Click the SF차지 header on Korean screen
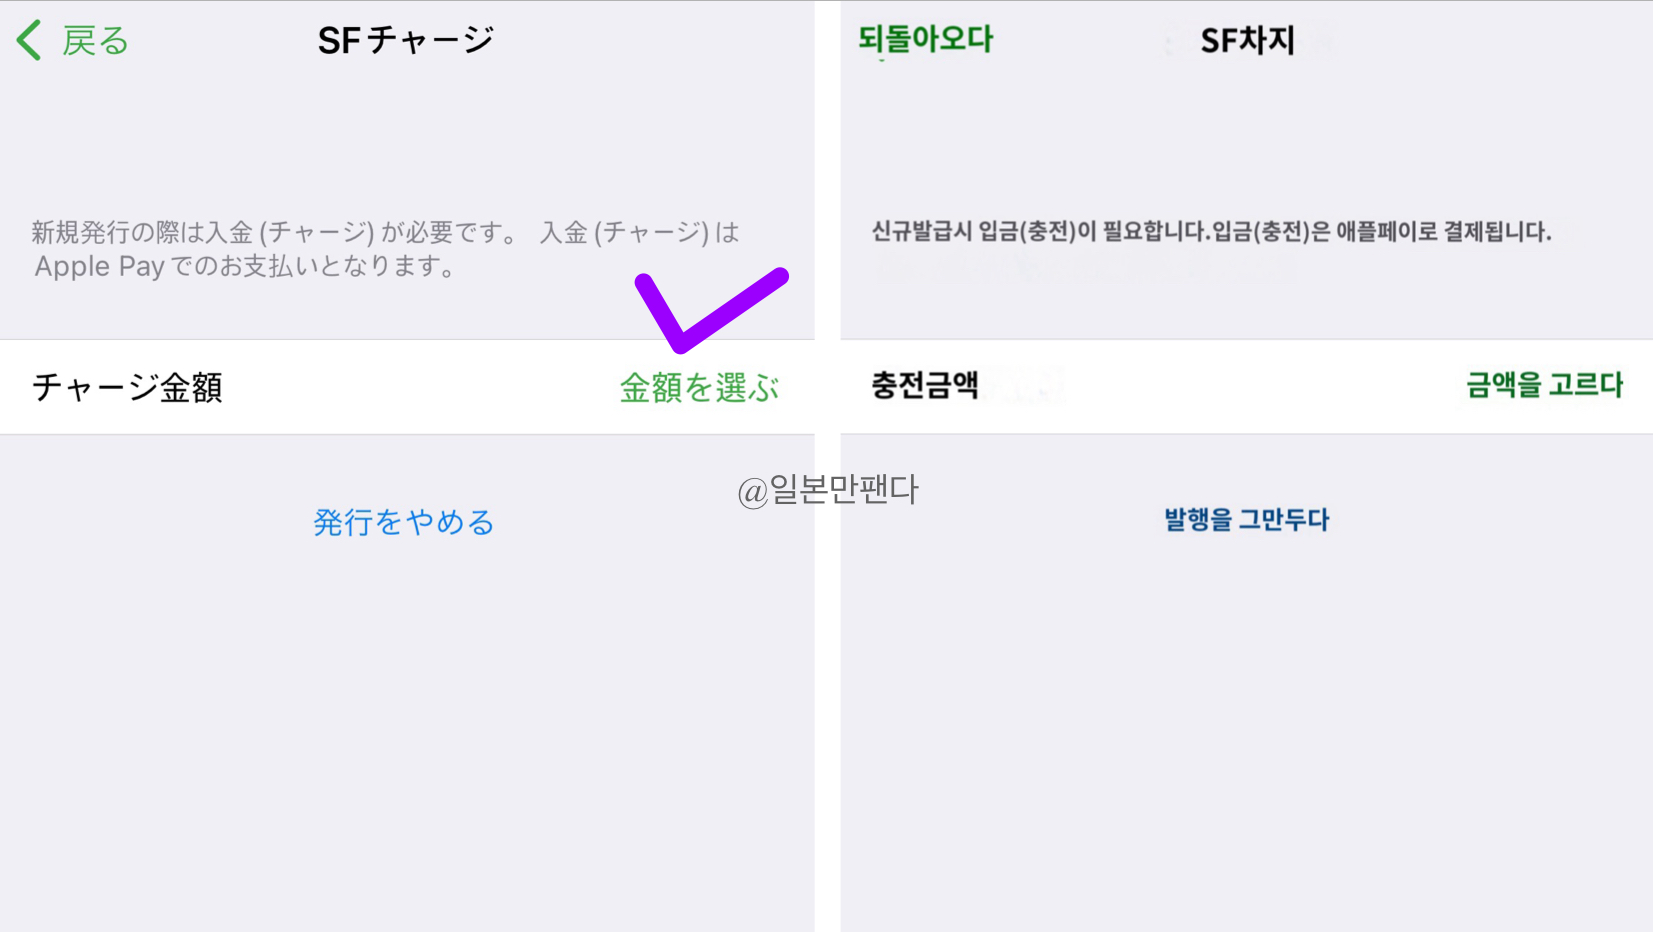This screenshot has width=1653, height=932. point(1243,38)
